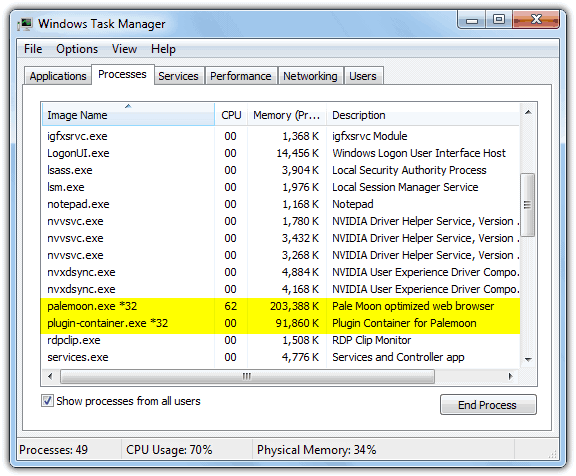576x476 pixels.
Task: Go to the Networking tab
Action: (x=310, y=76)
